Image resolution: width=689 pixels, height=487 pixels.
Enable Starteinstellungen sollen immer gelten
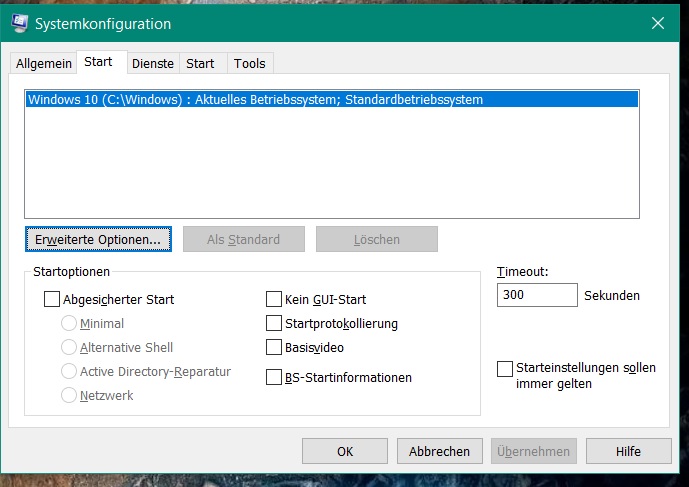[505, 369]
